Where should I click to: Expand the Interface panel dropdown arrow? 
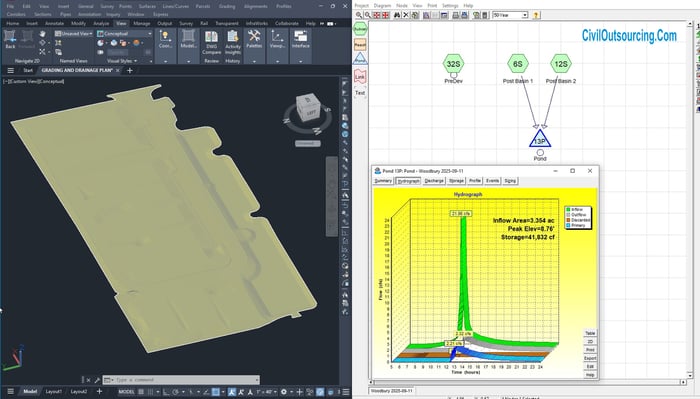[300, 61]
